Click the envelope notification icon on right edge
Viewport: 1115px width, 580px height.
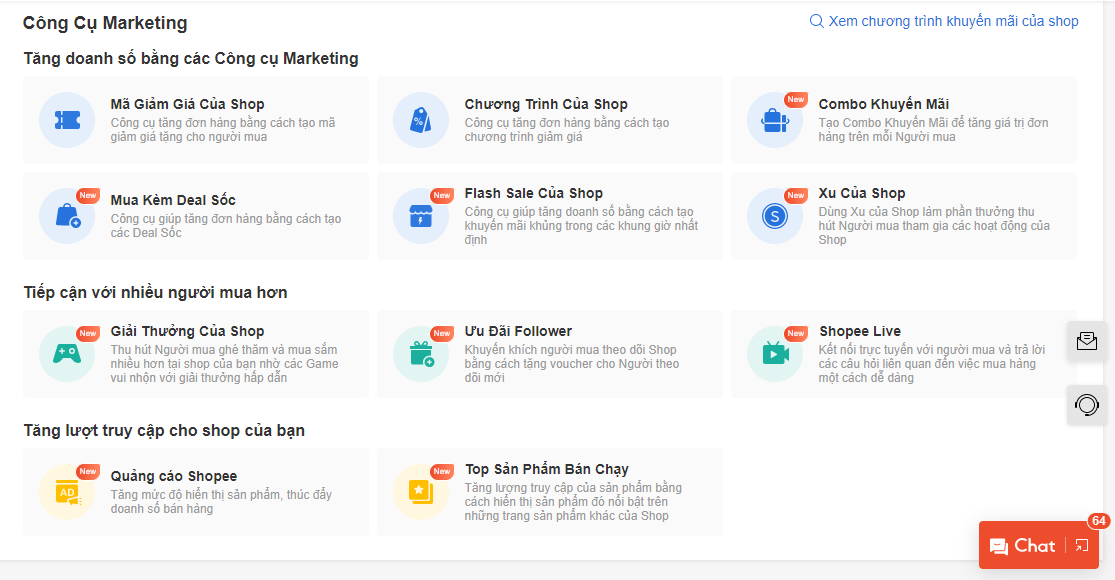(x=1086, y=341)
